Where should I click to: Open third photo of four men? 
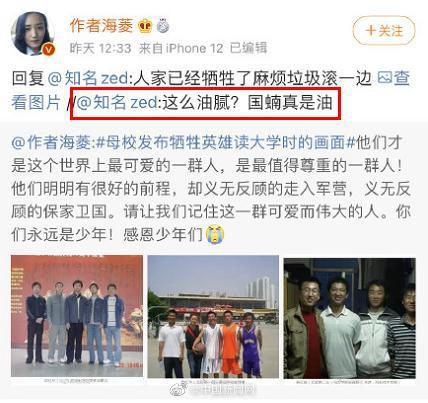click(x=350, y=318)
